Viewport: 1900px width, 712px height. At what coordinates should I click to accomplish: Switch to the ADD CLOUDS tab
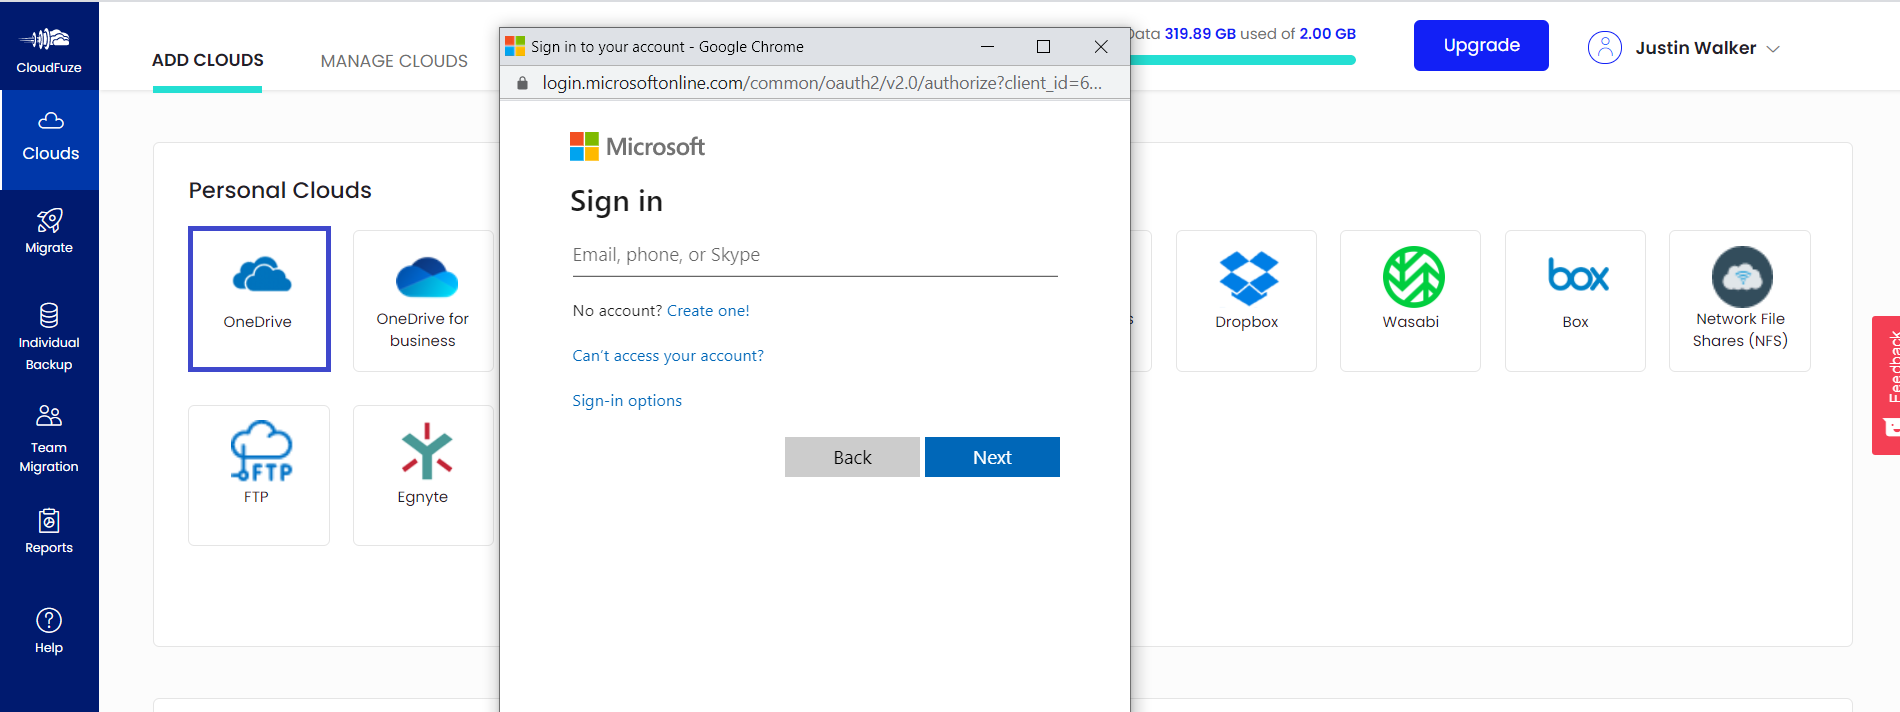click(x=208, y=60)
